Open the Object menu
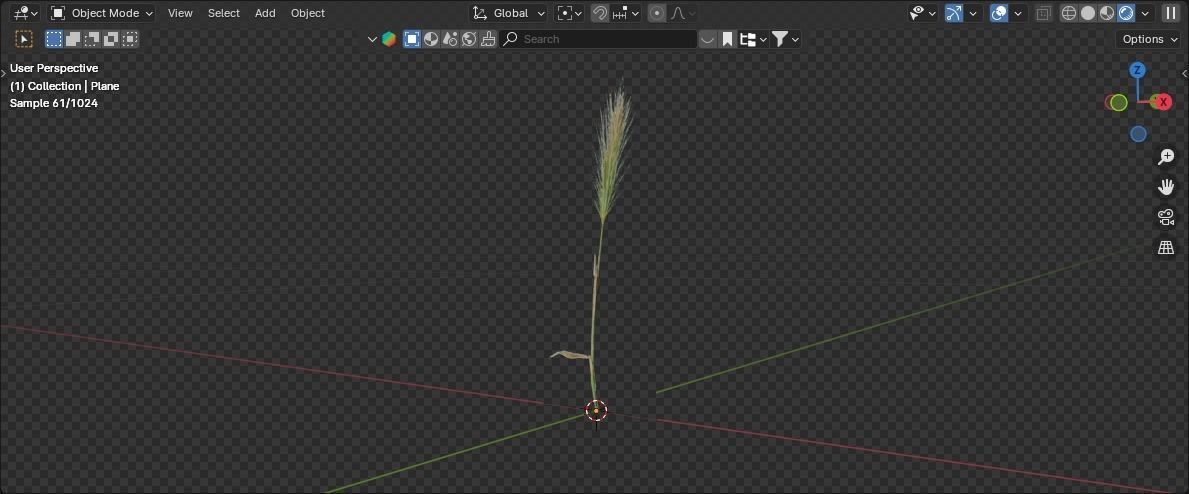Image resolution: width=1189 pixels, height=494 pixels. click(308, 13)
